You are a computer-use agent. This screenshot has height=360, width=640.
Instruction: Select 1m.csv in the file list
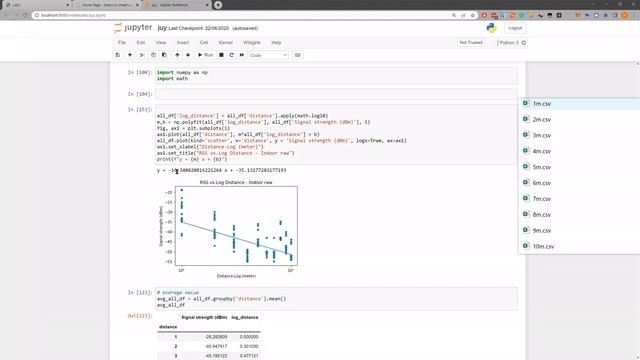[542, 104]
